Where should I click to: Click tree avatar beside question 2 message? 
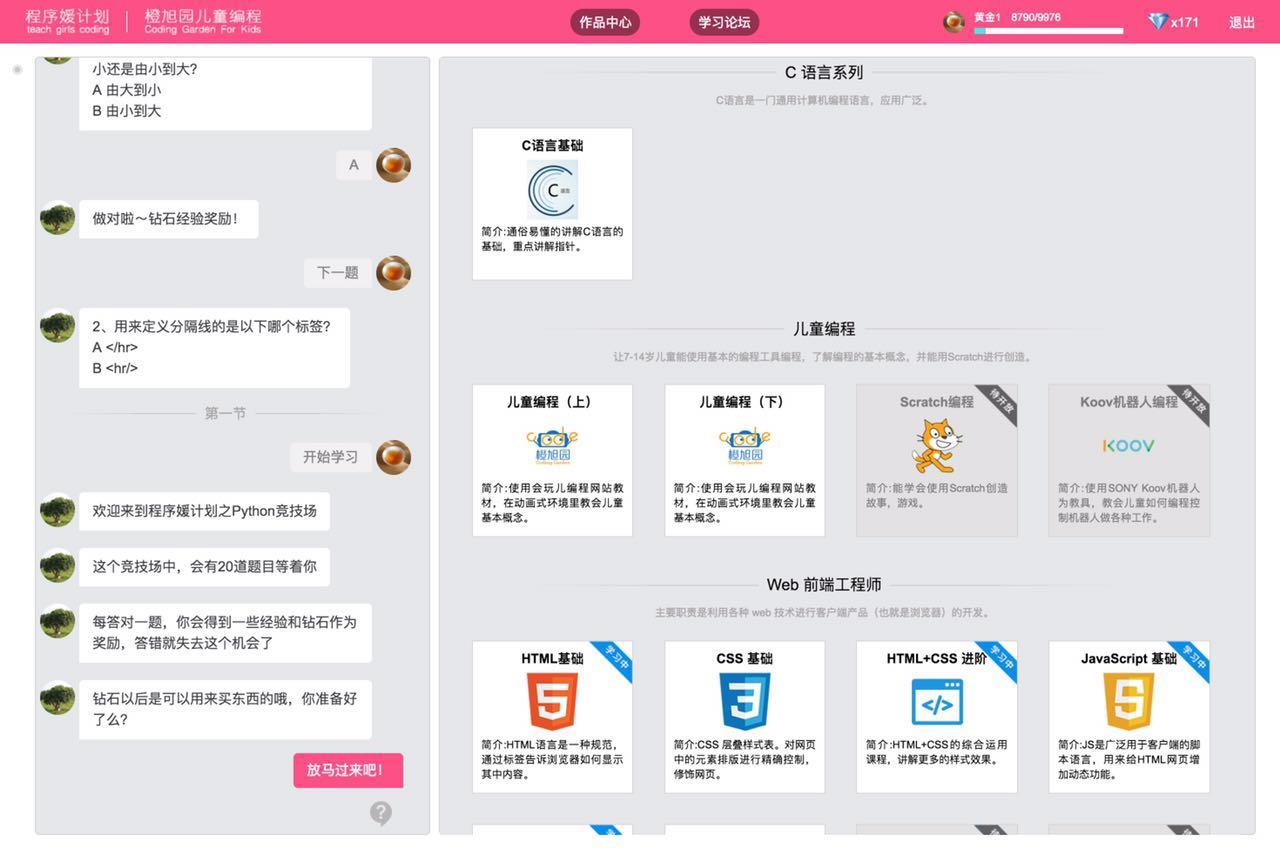(x=57, y=326)
